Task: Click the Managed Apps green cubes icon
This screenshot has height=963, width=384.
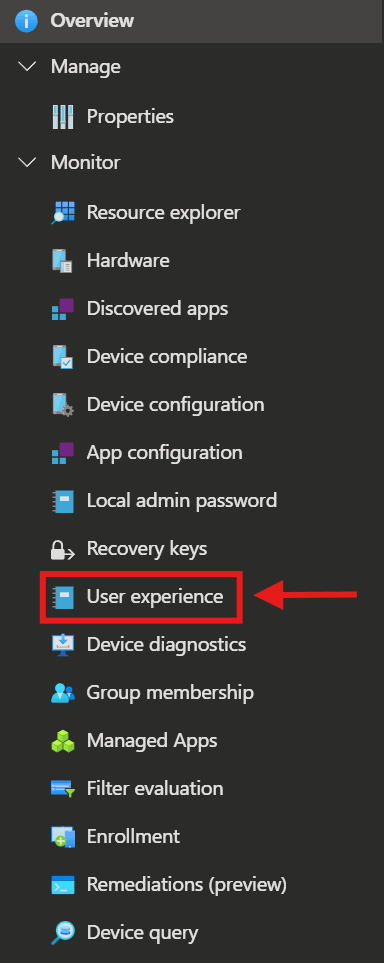Action: click(63, 741)
